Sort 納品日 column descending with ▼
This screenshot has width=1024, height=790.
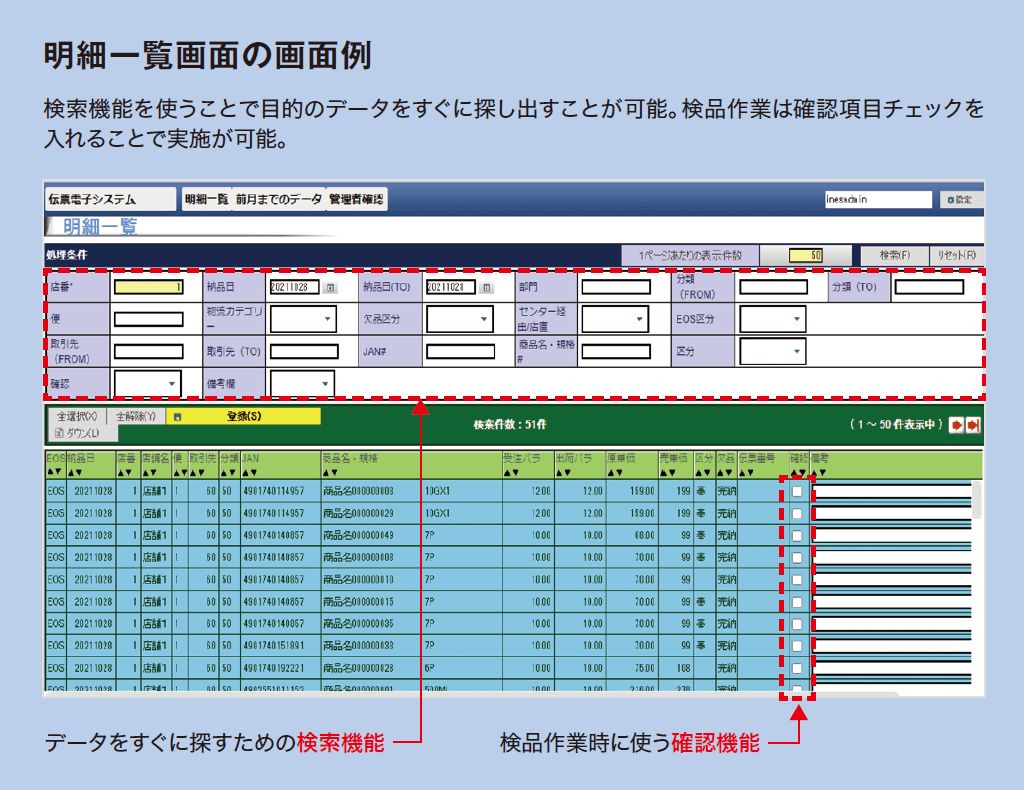[x=78, y=472]
